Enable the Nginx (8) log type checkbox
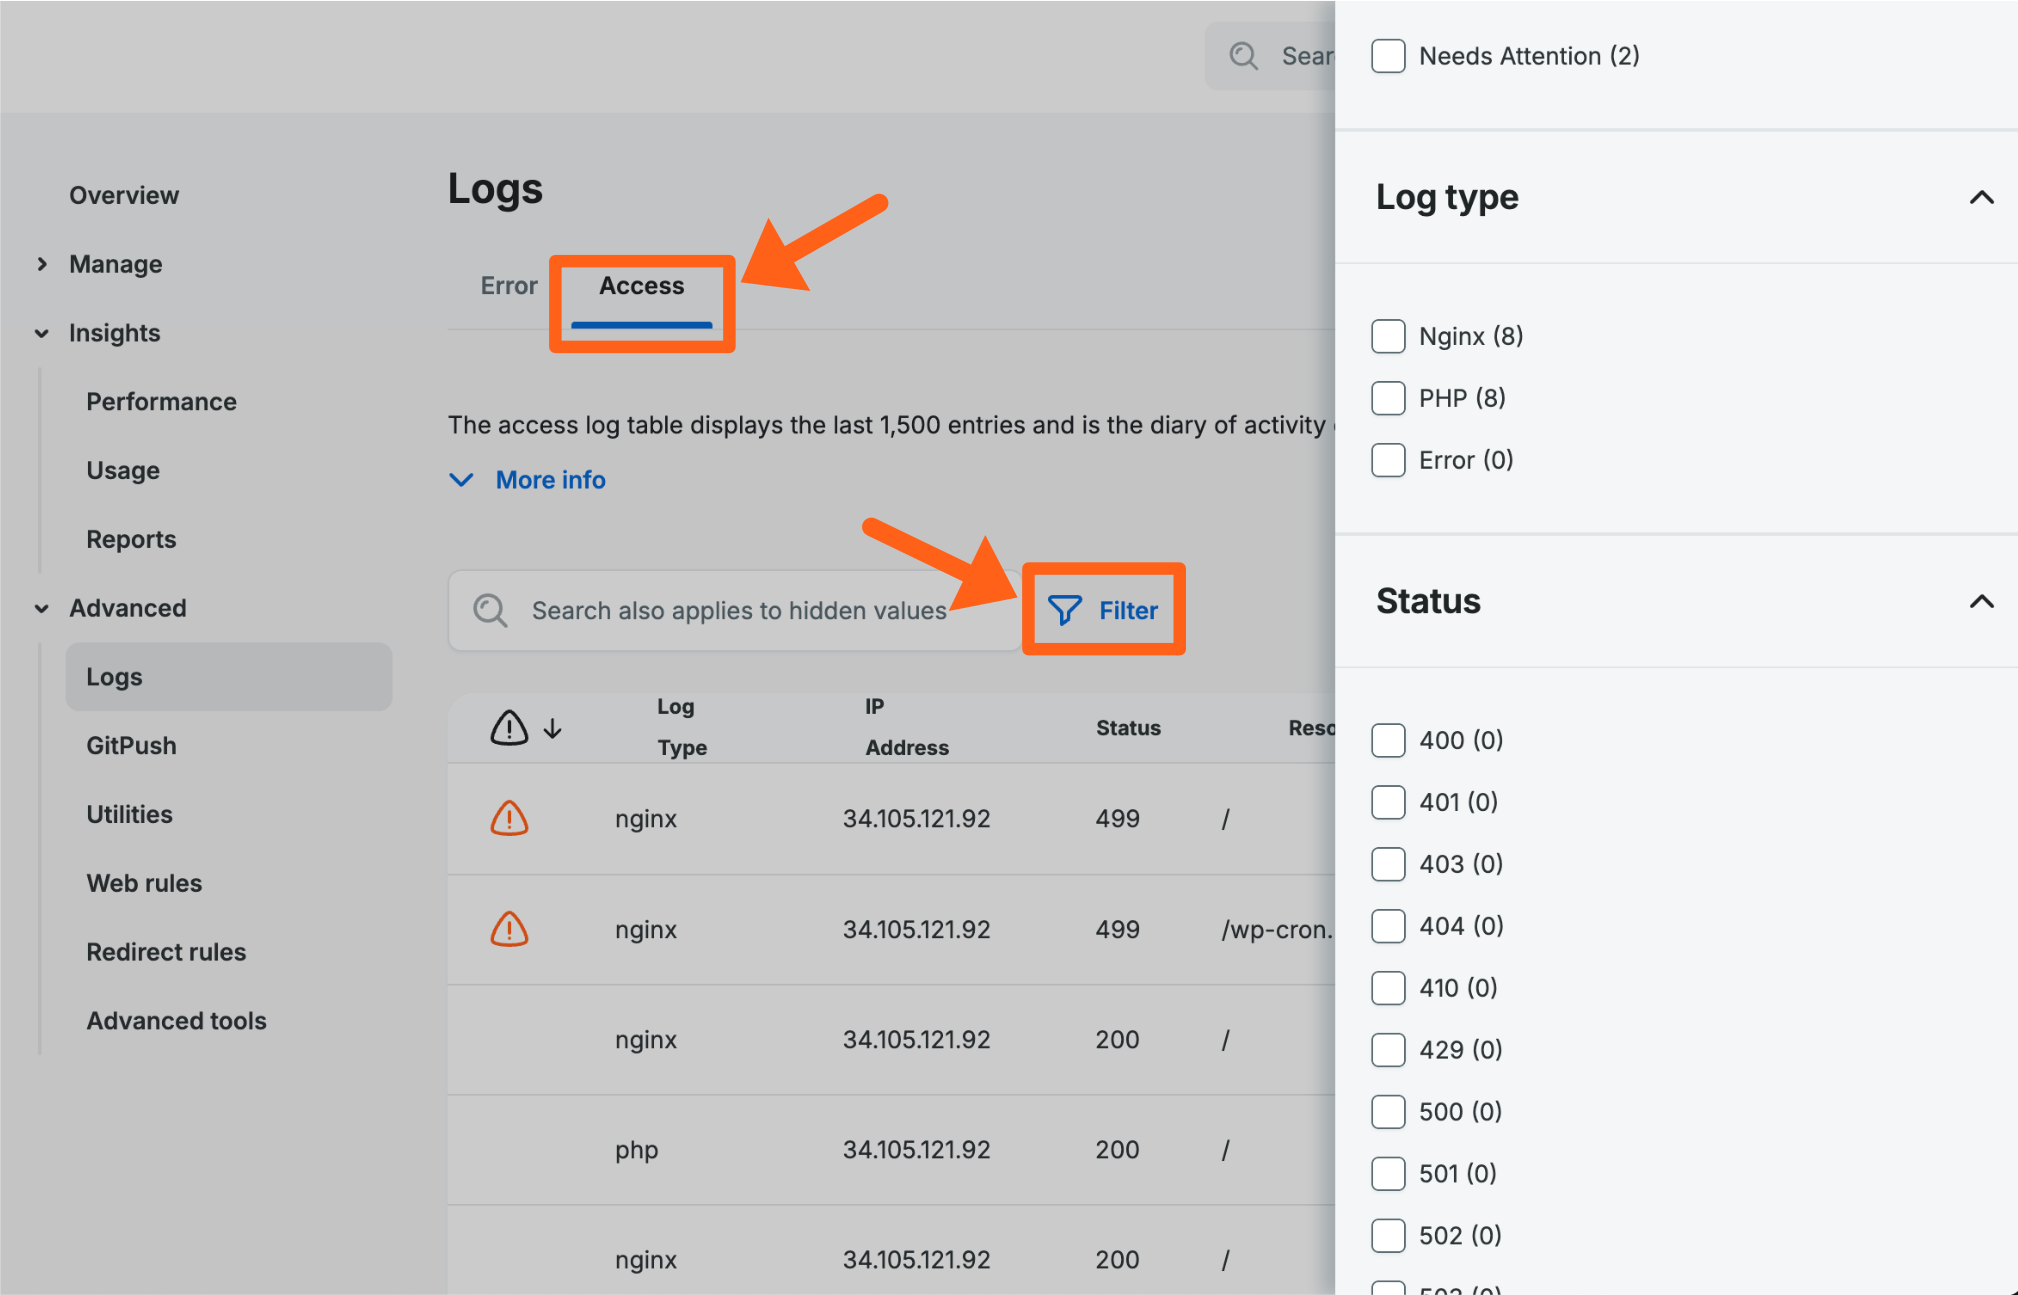 [x=1388, y=336]
